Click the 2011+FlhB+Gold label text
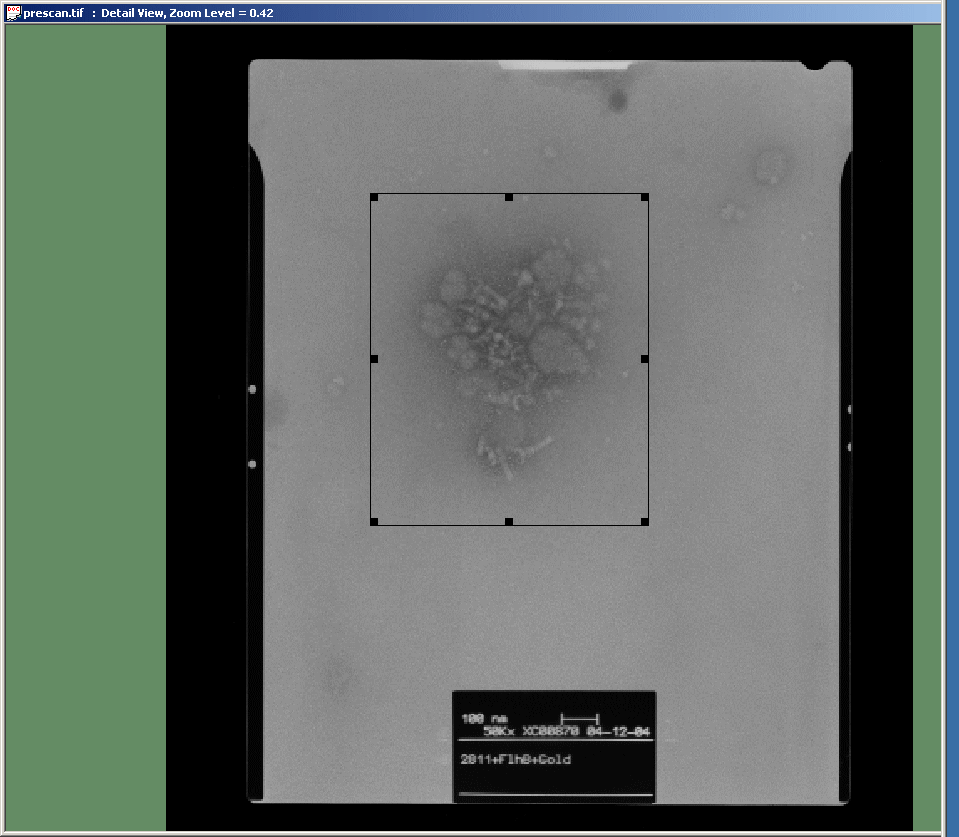The image size is (959, 837). click(x=514, y=759)
